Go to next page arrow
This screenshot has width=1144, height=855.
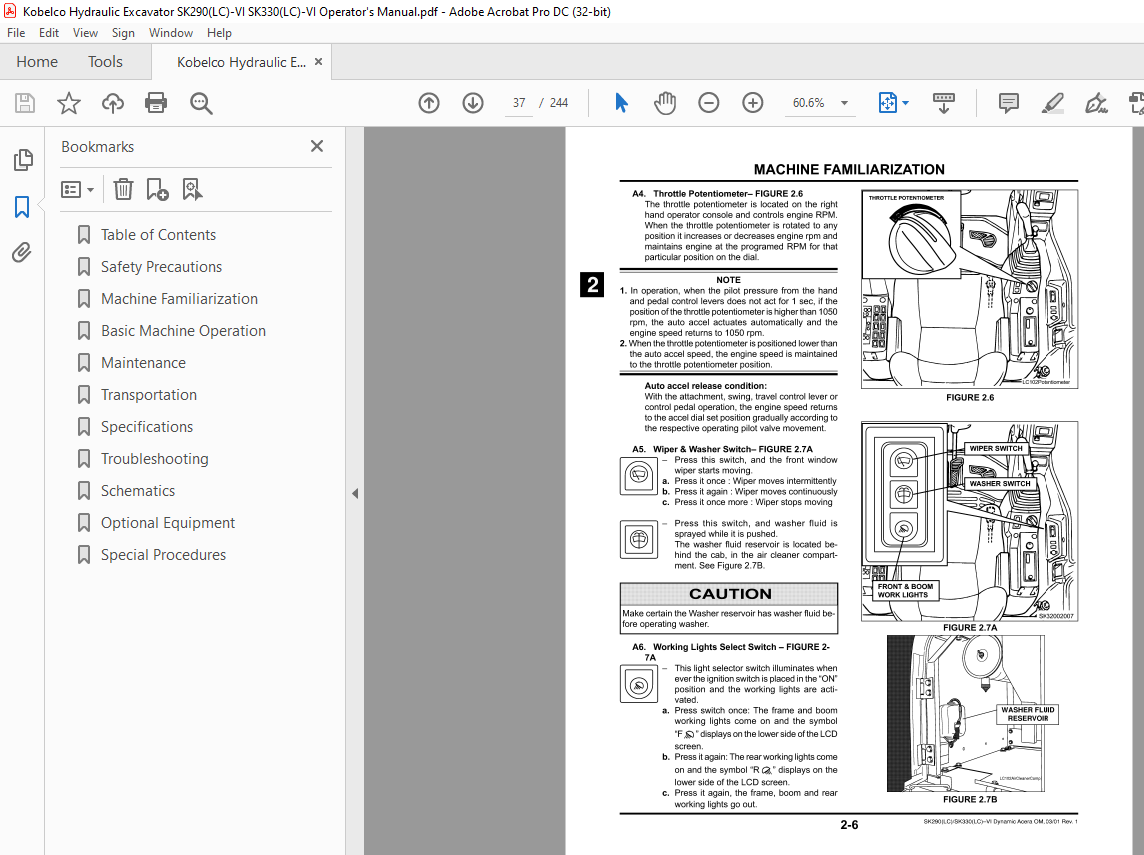pos(473,103)
